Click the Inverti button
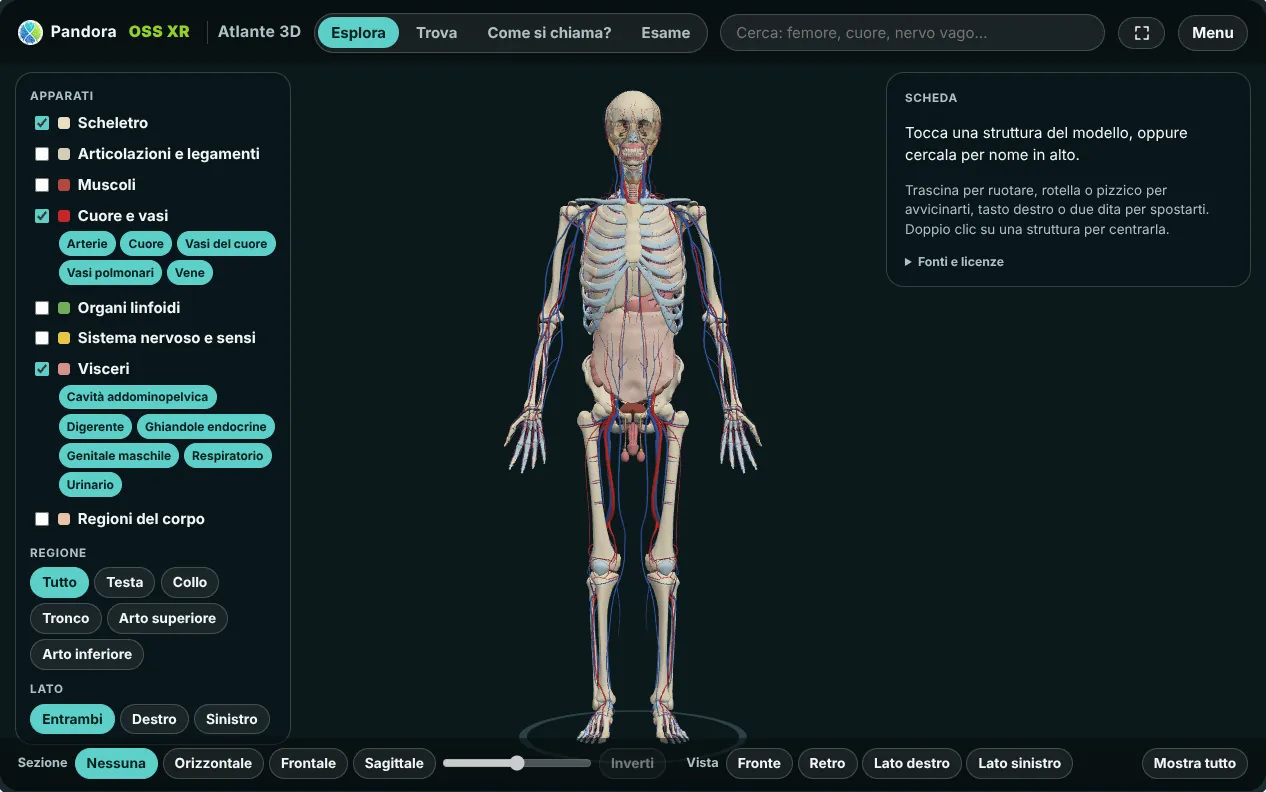The height and width of the screenshot is (792, 1266). click(632, 763)
